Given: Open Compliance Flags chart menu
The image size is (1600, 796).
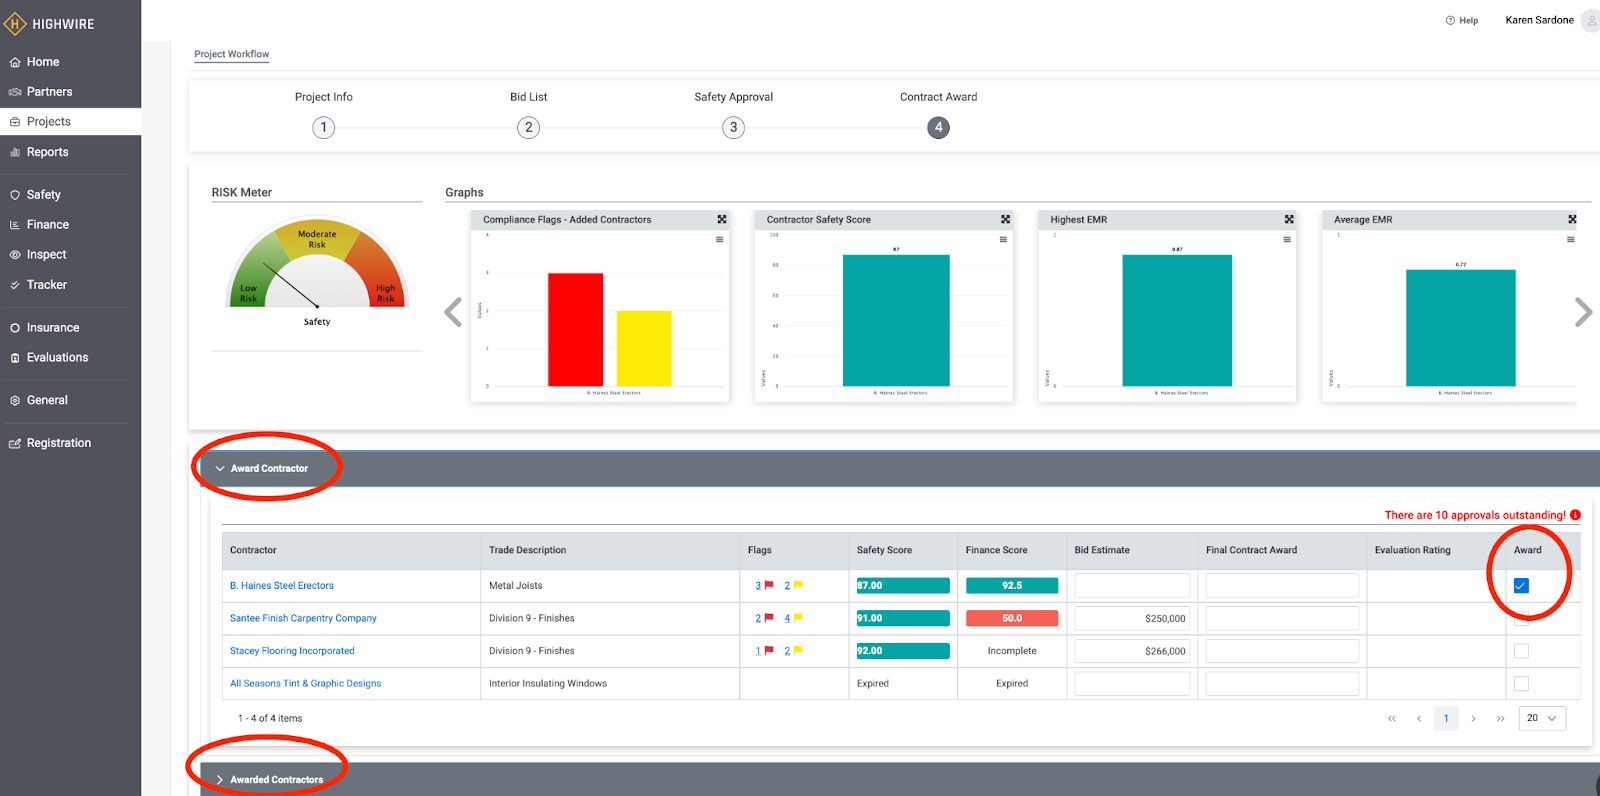Looking at the screenshot, I should 719,240.
